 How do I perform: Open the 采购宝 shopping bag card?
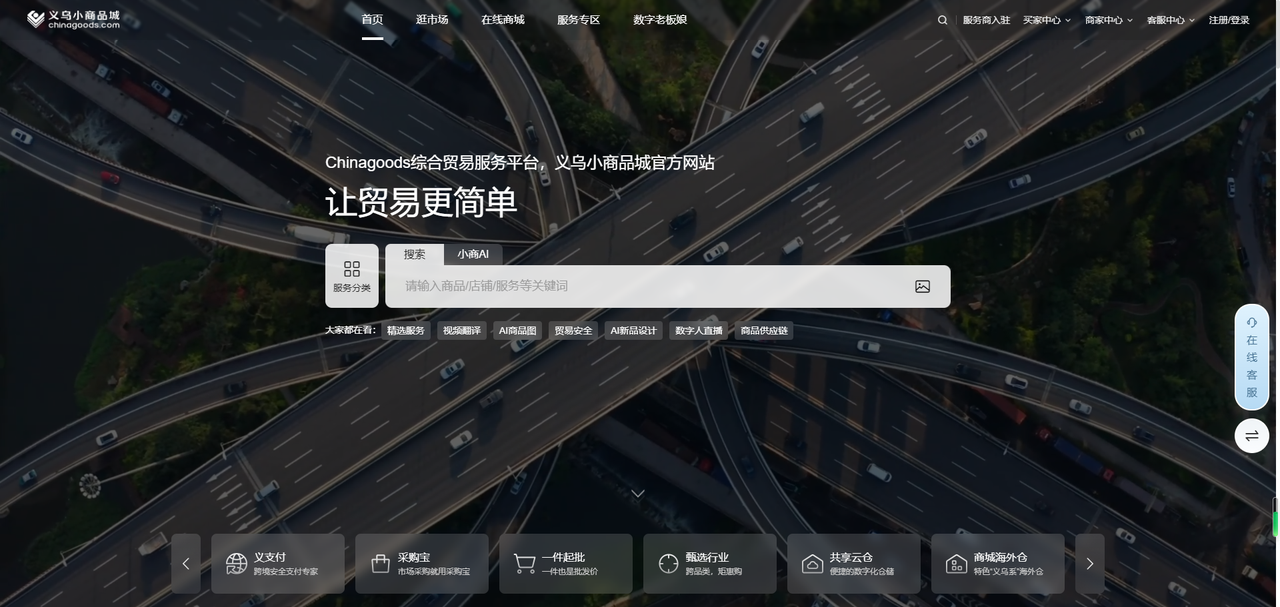tap(422, 564)
